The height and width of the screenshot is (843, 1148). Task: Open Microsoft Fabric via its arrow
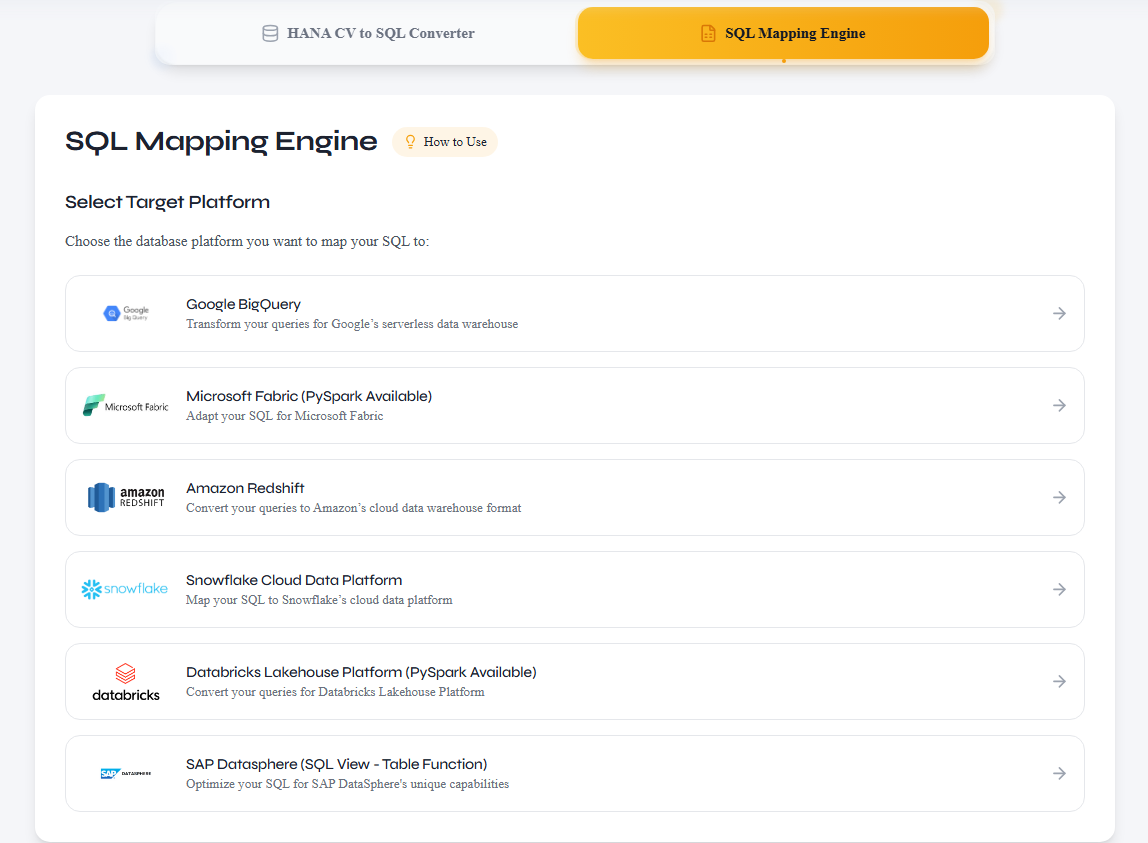pos(1059,405)
